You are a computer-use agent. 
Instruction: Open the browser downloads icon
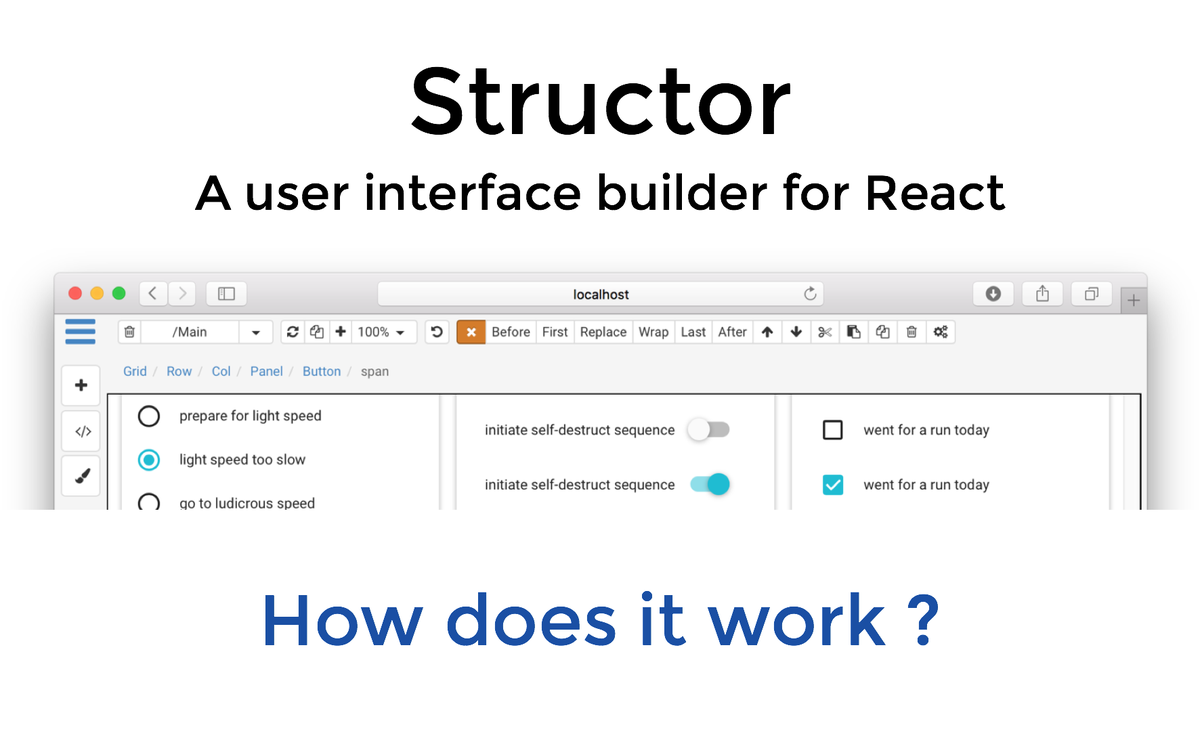pyautogui.click(x=993, y=294)
